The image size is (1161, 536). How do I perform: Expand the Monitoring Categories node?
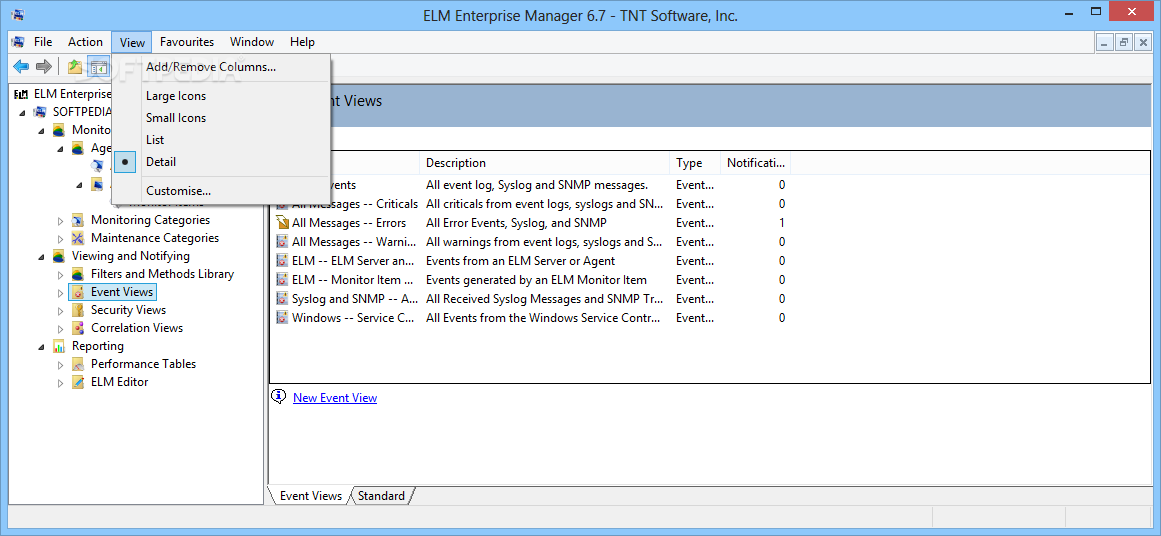pyautogui.click(x=61, y=221)
